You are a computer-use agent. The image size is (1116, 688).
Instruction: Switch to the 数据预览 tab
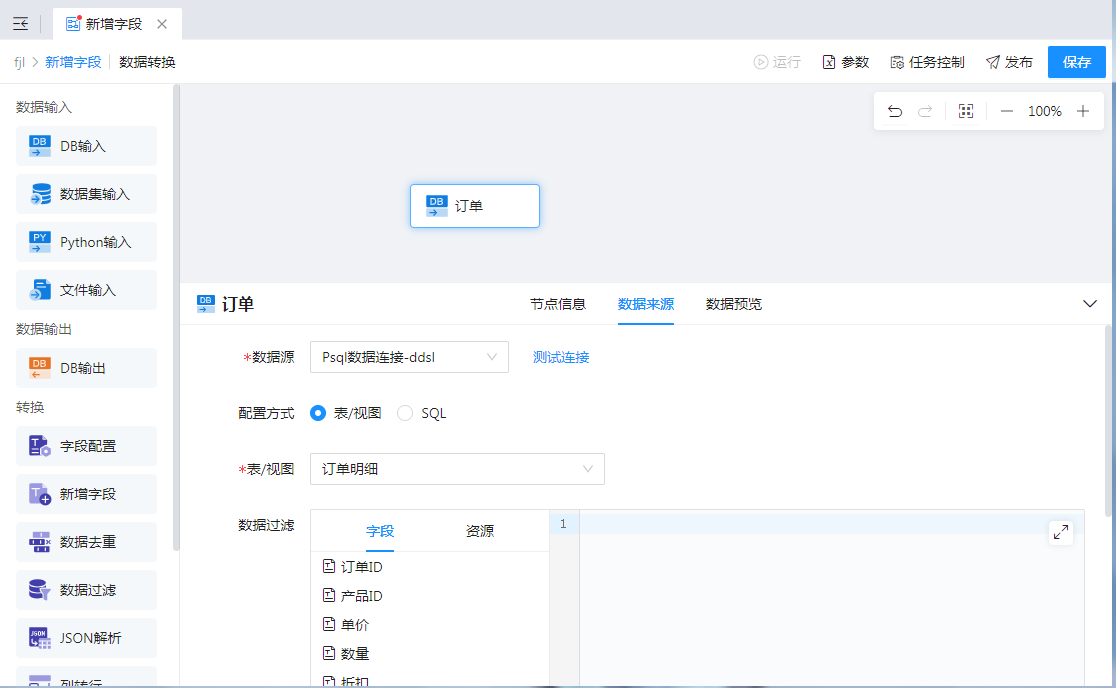734,304
